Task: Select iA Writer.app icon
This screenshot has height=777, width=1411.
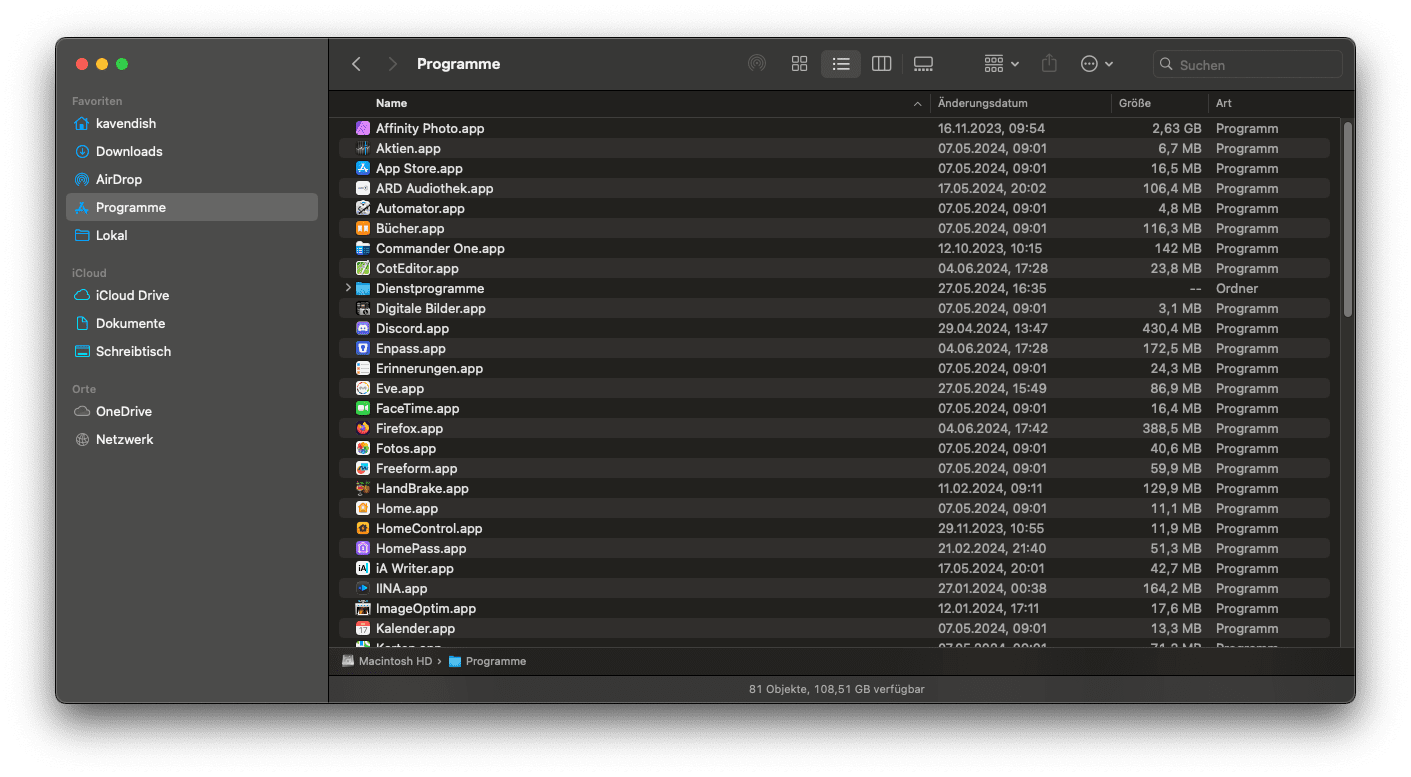Action: click(x=363, y=568)
